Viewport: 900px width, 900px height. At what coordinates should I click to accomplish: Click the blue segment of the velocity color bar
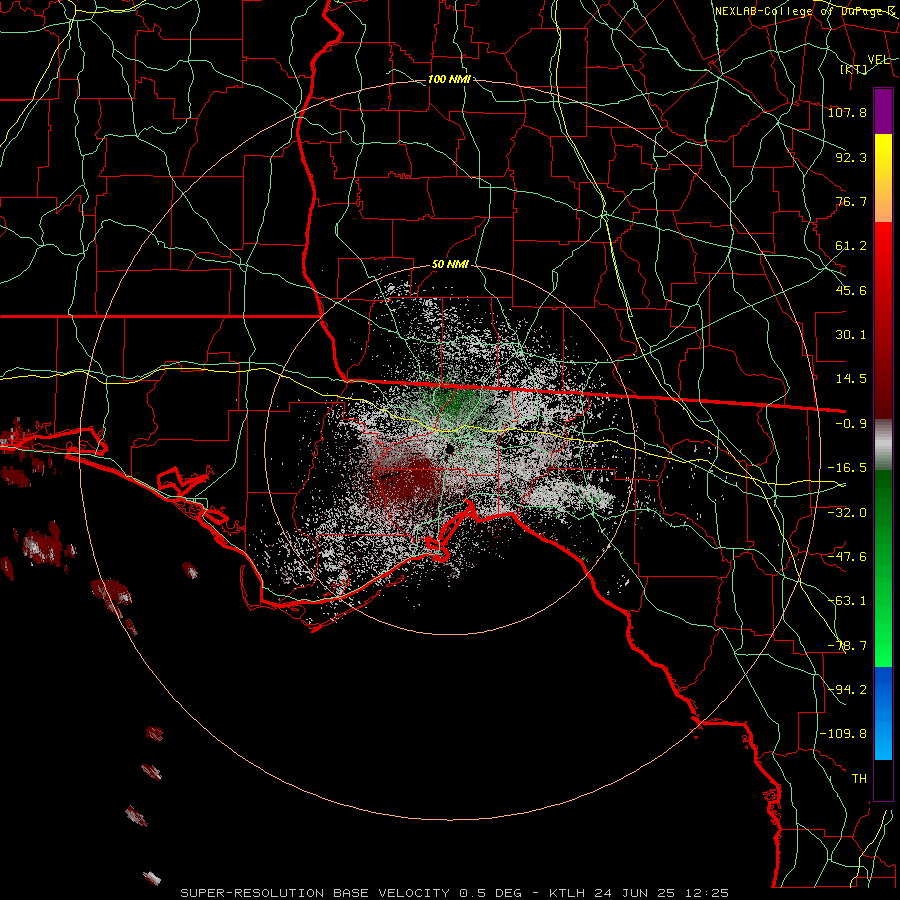click(x=883, y=713)
